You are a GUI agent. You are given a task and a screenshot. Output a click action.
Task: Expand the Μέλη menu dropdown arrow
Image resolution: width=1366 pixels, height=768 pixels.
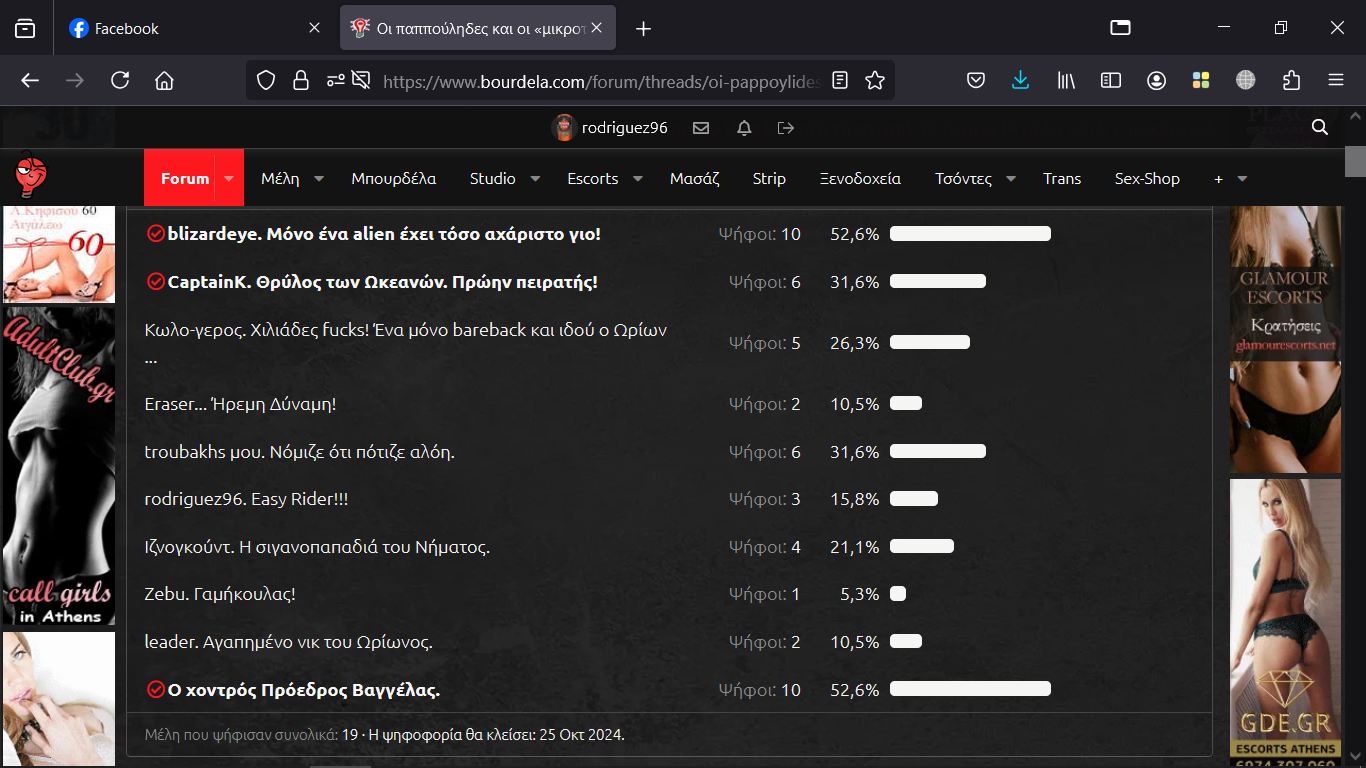[319, 179]
